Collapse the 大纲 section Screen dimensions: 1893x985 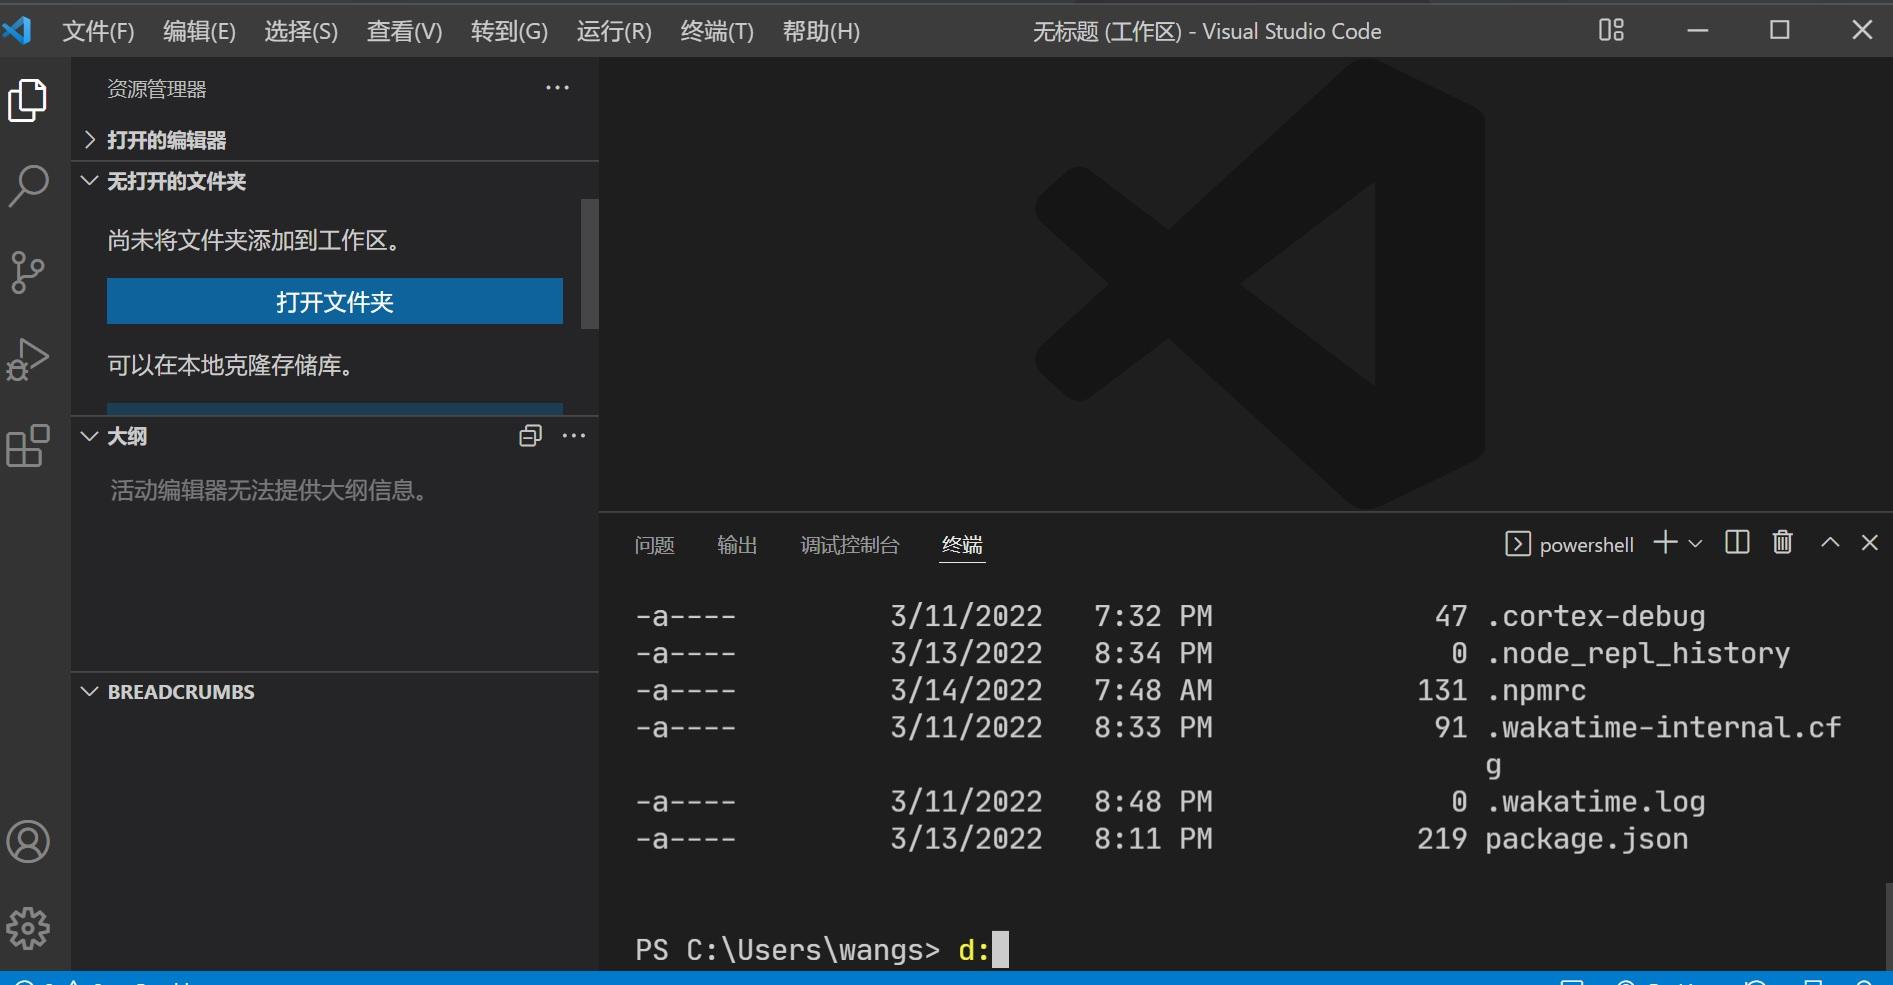tap(90, 436)
